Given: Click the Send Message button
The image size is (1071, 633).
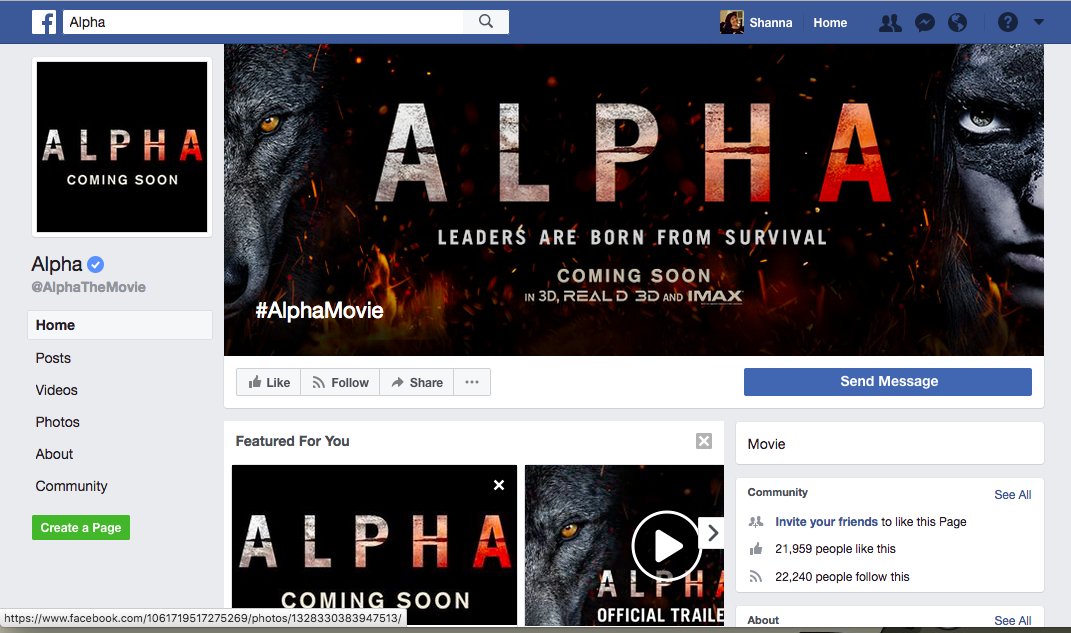Looking at the screenshot, I should click(887, 382).
